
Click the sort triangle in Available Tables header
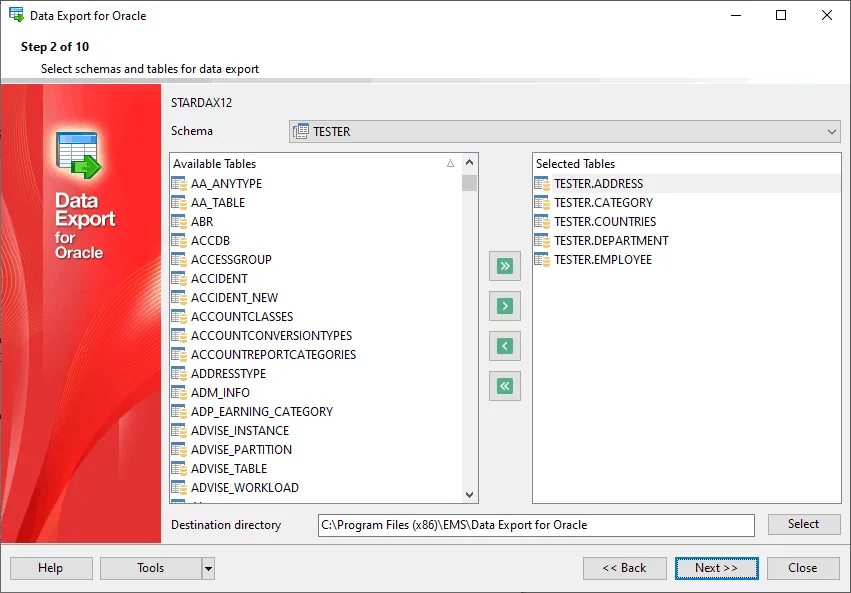[x=450, y=163]
